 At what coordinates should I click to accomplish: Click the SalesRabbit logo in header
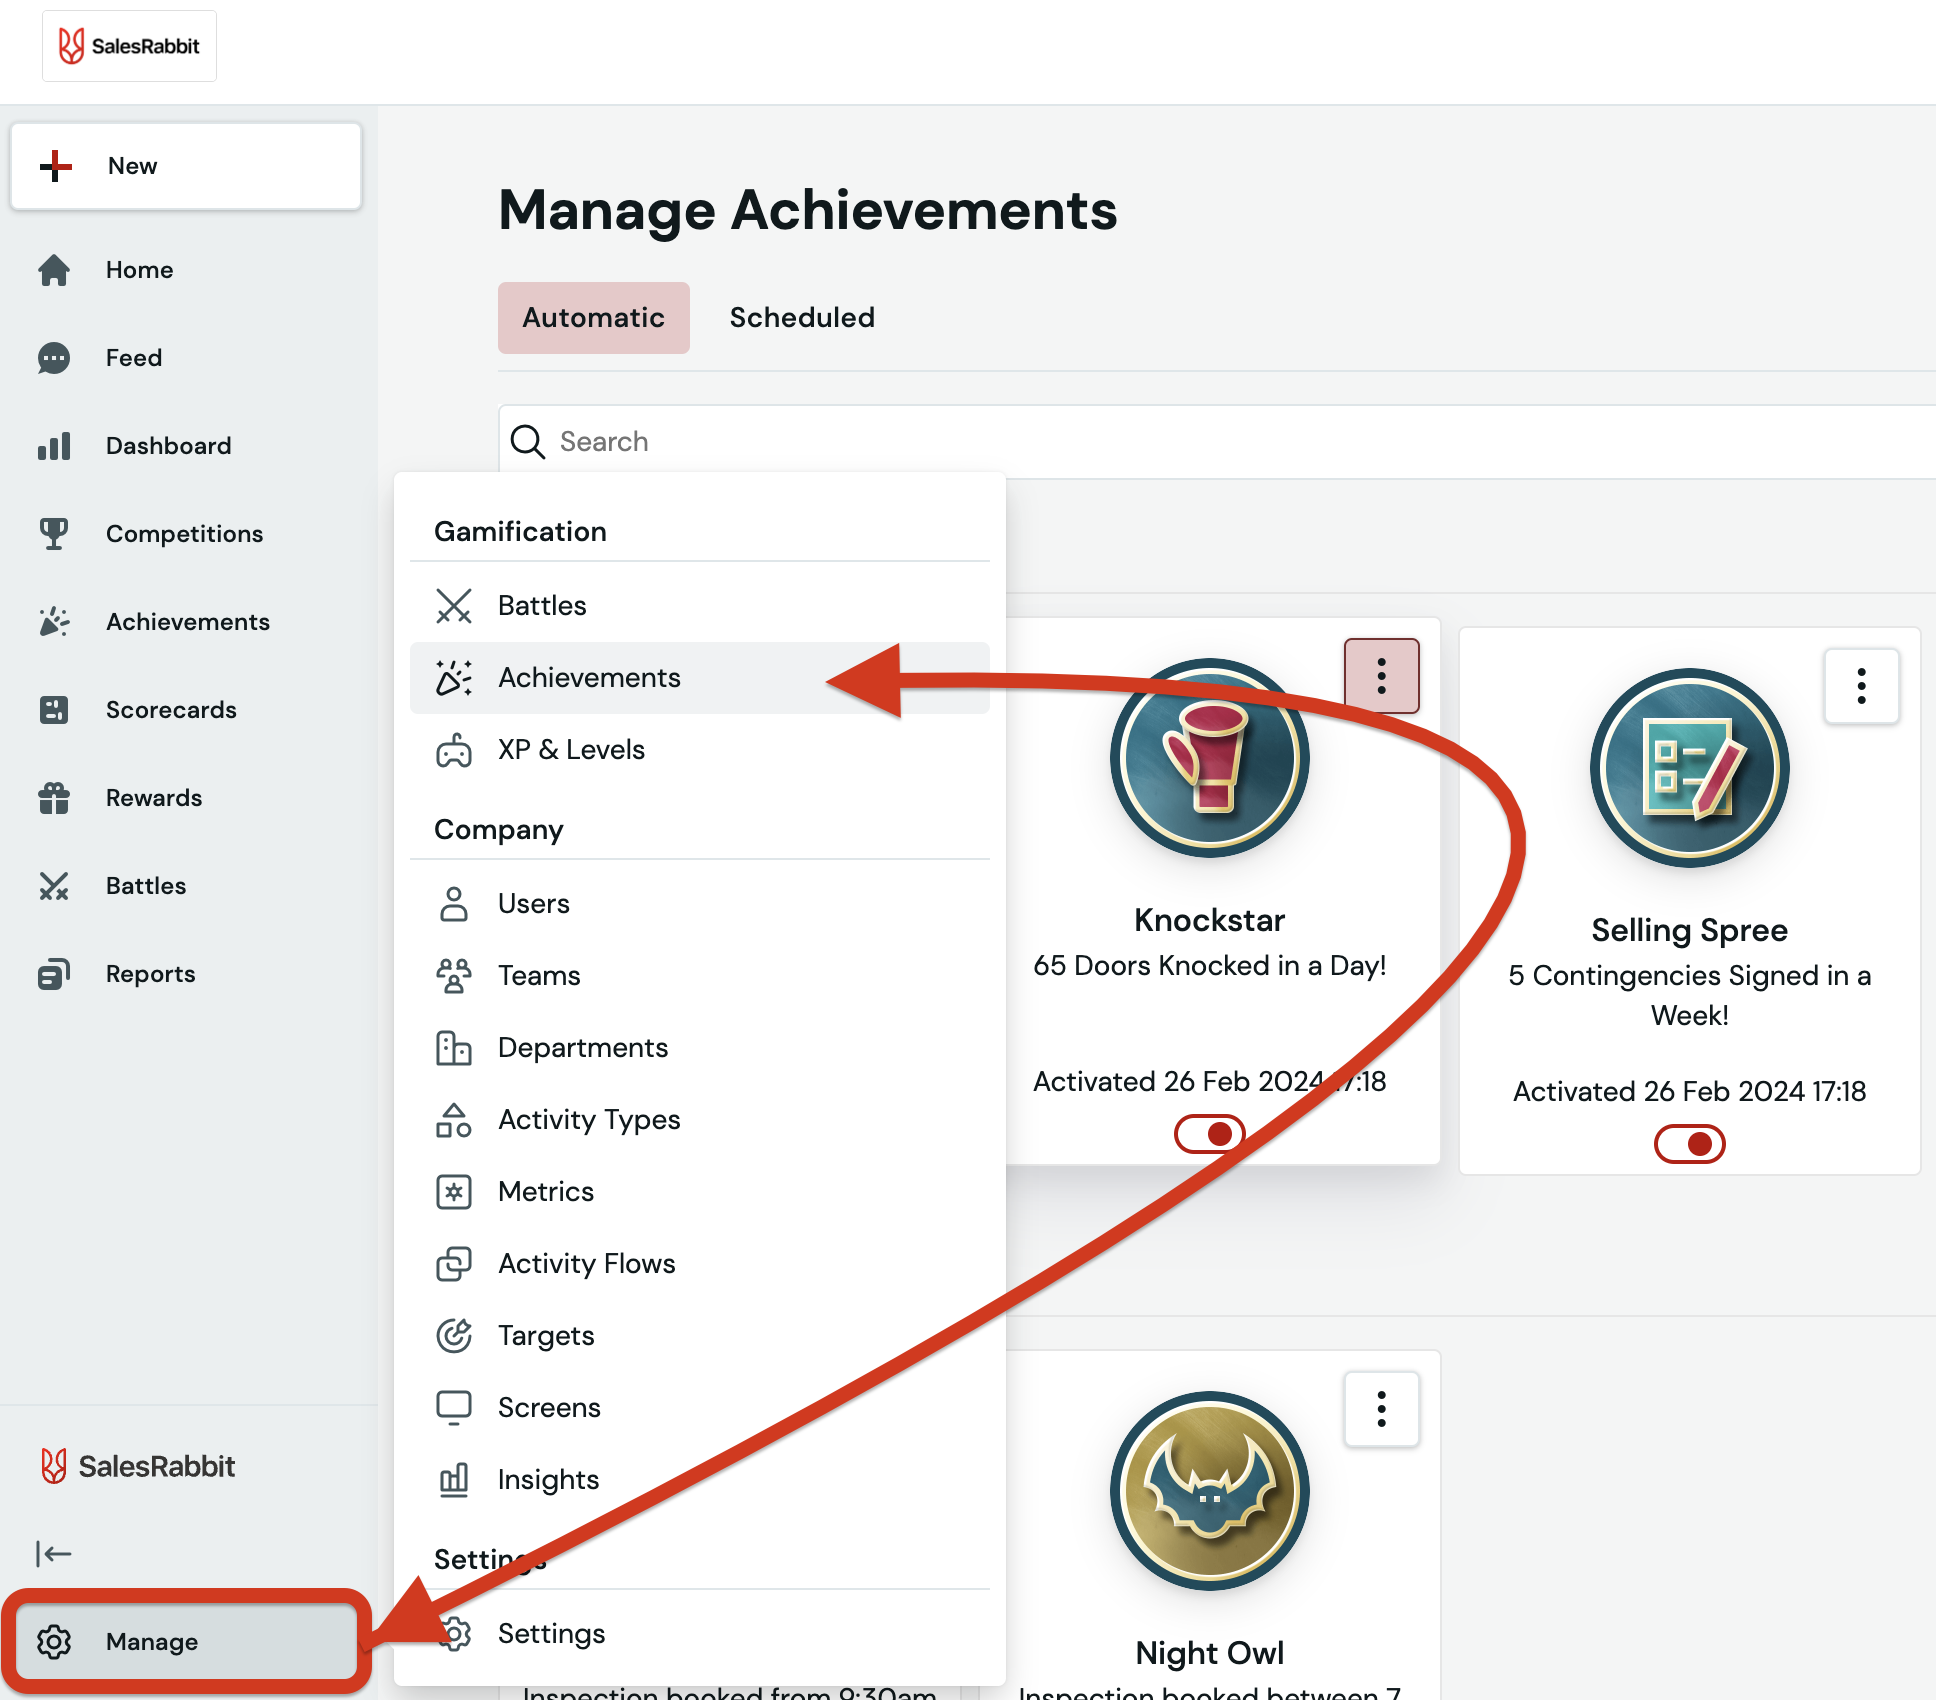tap(129, 46)
